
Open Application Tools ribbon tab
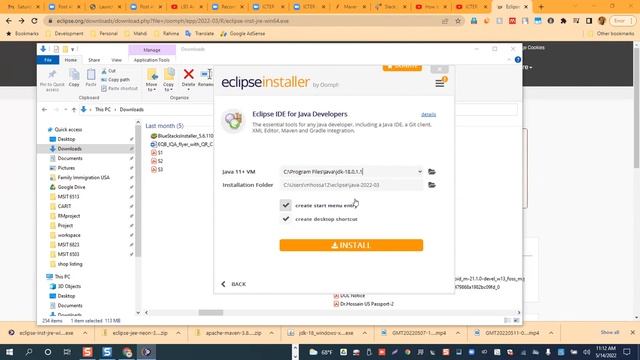tap(151, 60)
